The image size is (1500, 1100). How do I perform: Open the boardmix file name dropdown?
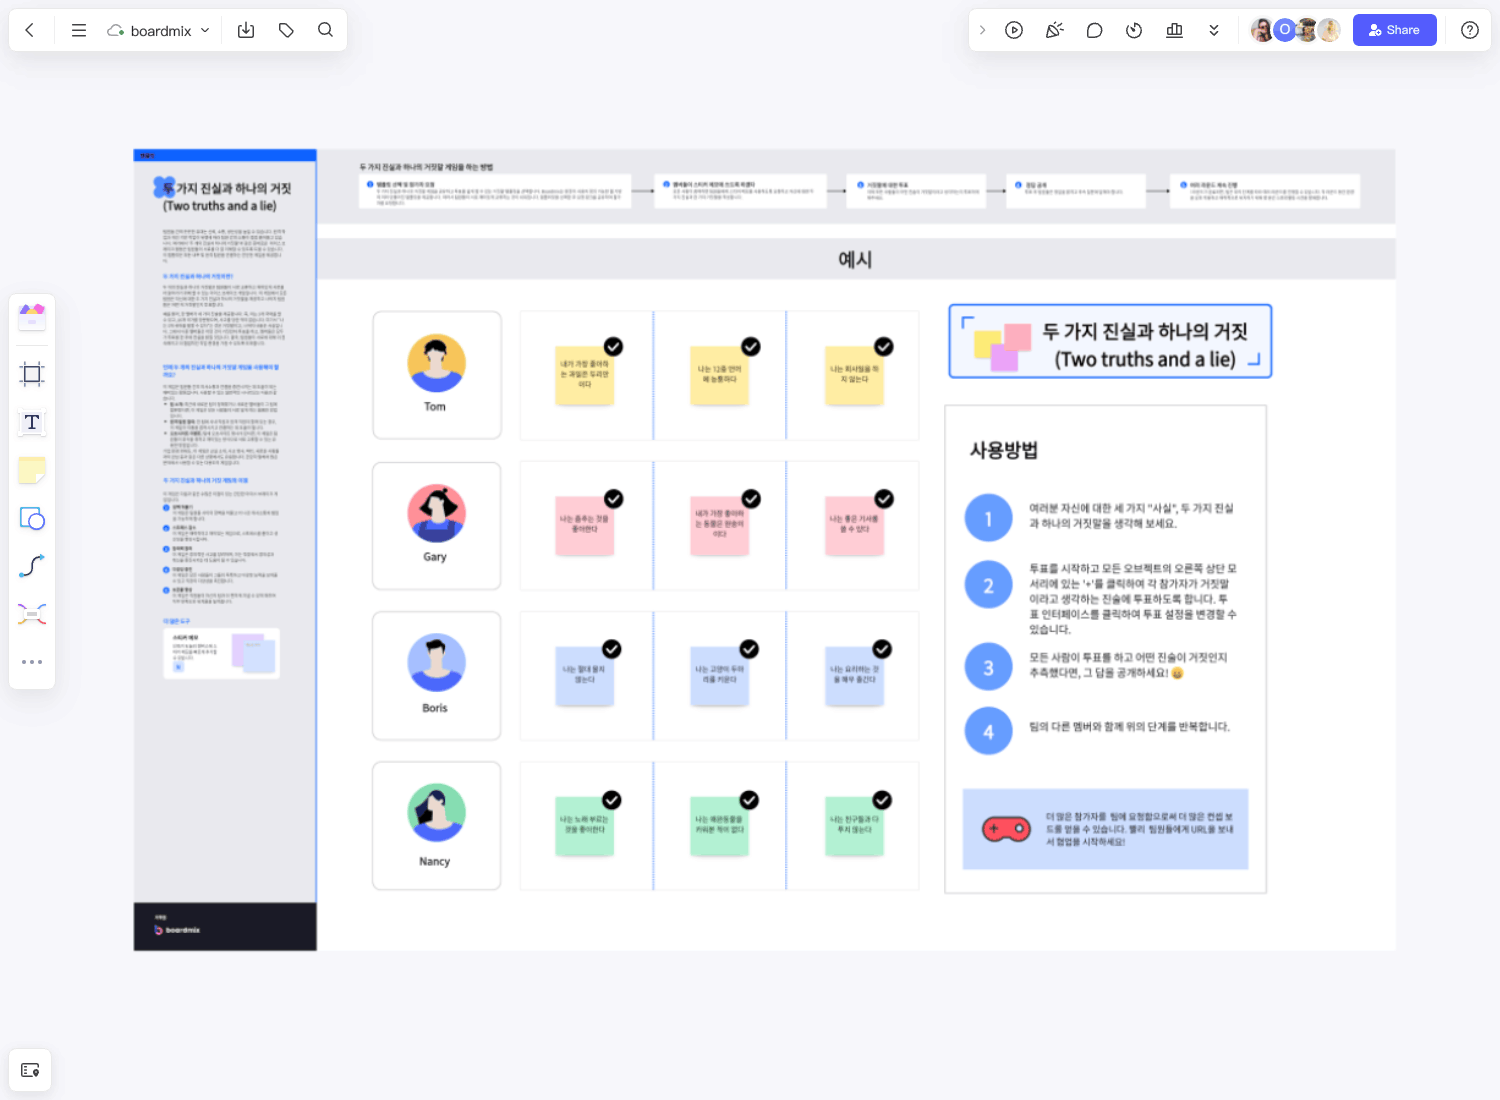coord(159,31)
